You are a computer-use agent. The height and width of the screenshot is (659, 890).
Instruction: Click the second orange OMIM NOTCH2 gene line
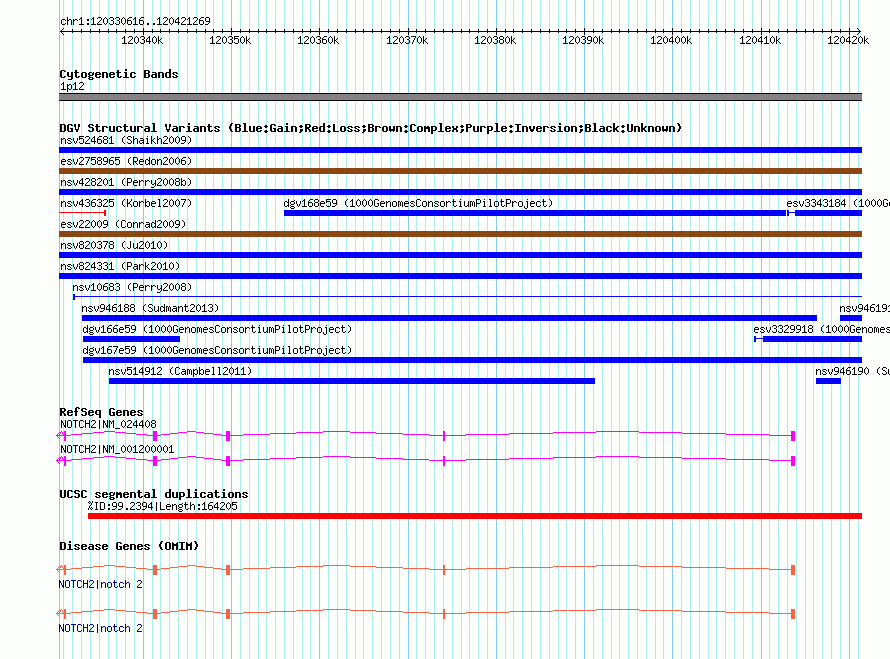[x=426, y=614]
